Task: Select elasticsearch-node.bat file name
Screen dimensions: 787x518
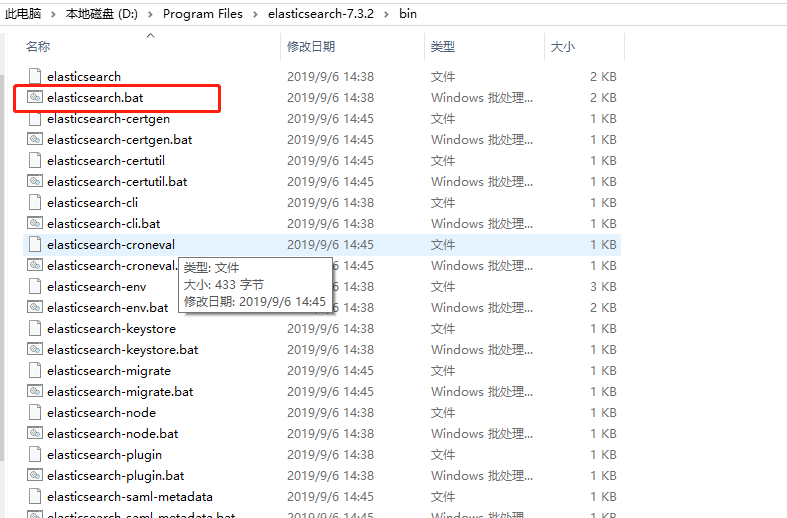Action: (112, 434)
